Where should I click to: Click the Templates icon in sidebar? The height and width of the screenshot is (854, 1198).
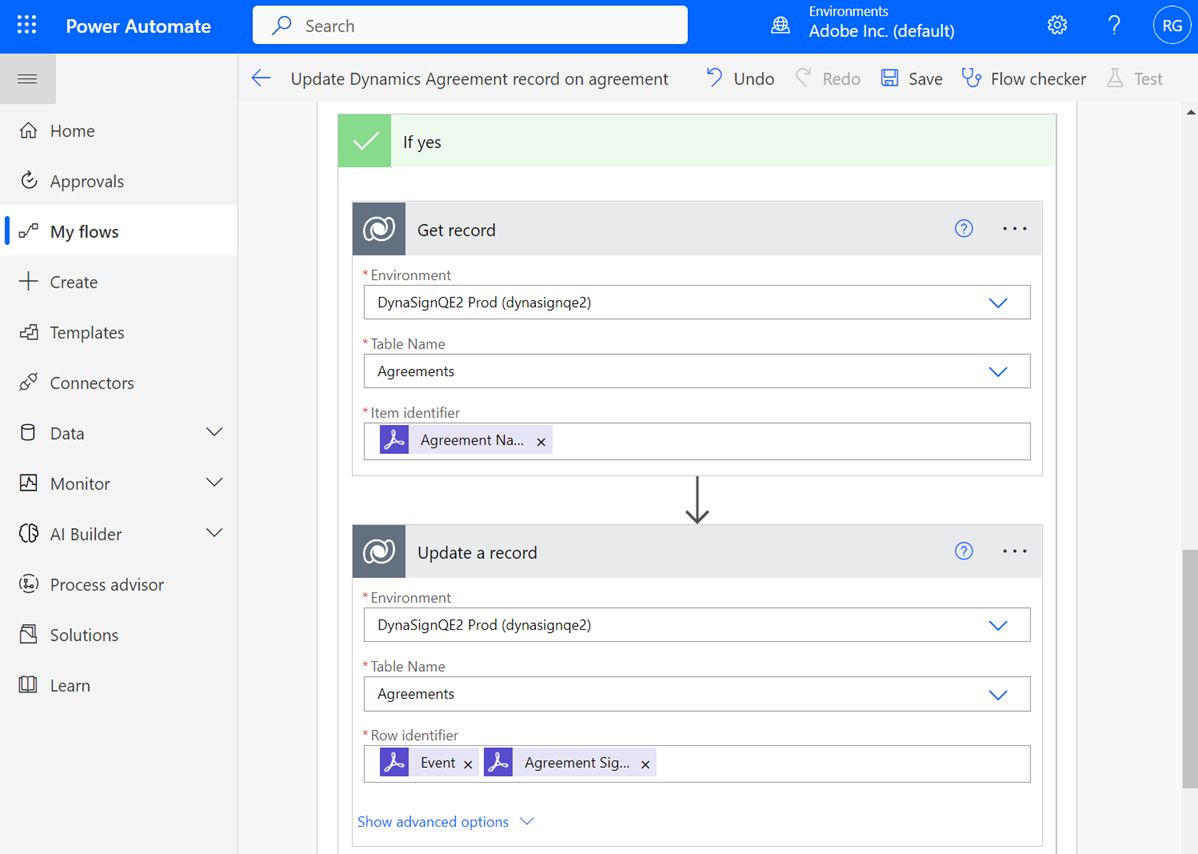[x=28, y=332]
